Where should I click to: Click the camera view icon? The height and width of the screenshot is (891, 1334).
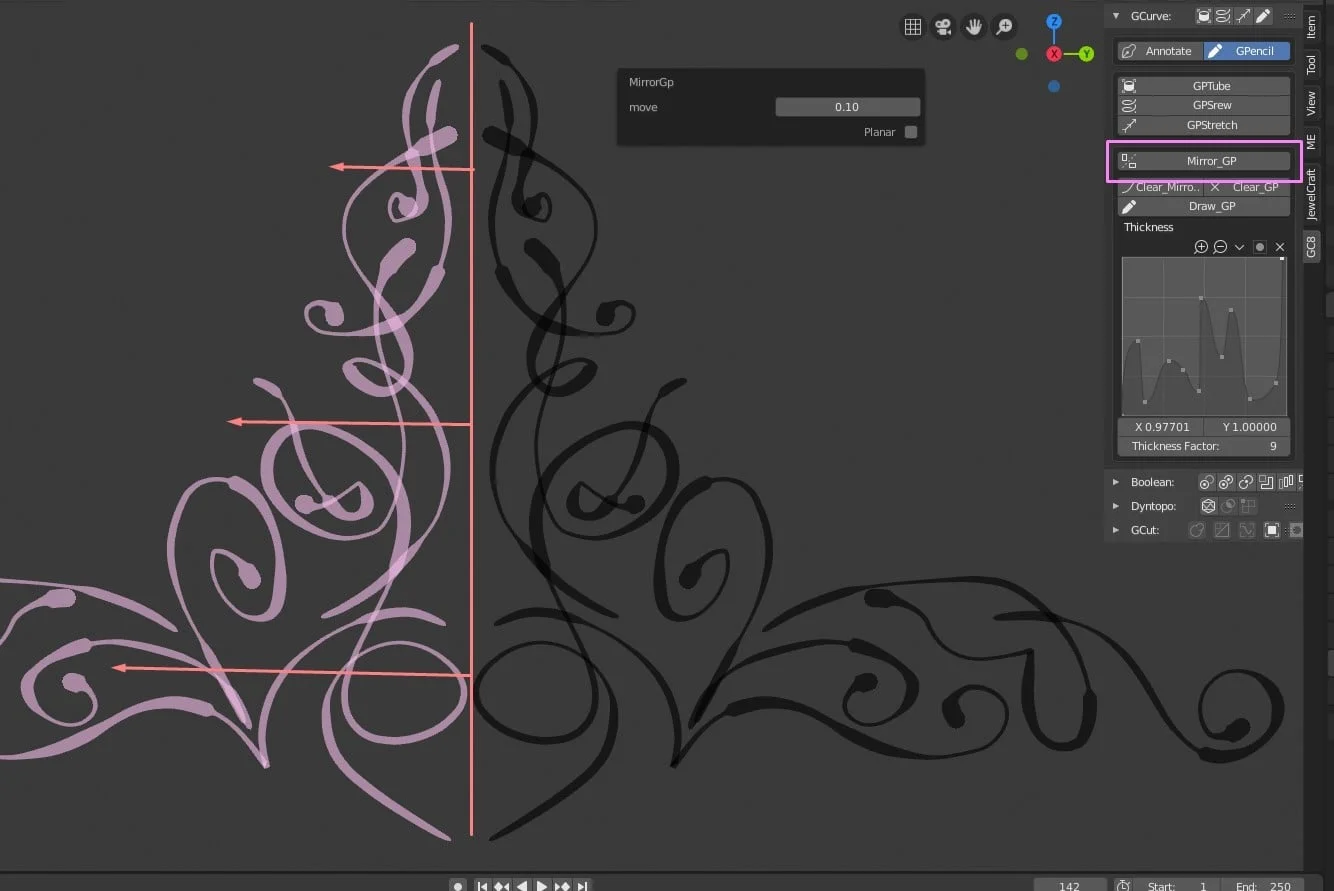click(x=943, y=27)
